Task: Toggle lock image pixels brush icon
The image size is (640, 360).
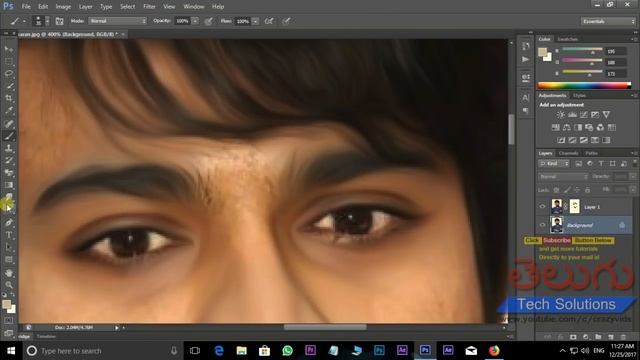Action: pos(567,190)
